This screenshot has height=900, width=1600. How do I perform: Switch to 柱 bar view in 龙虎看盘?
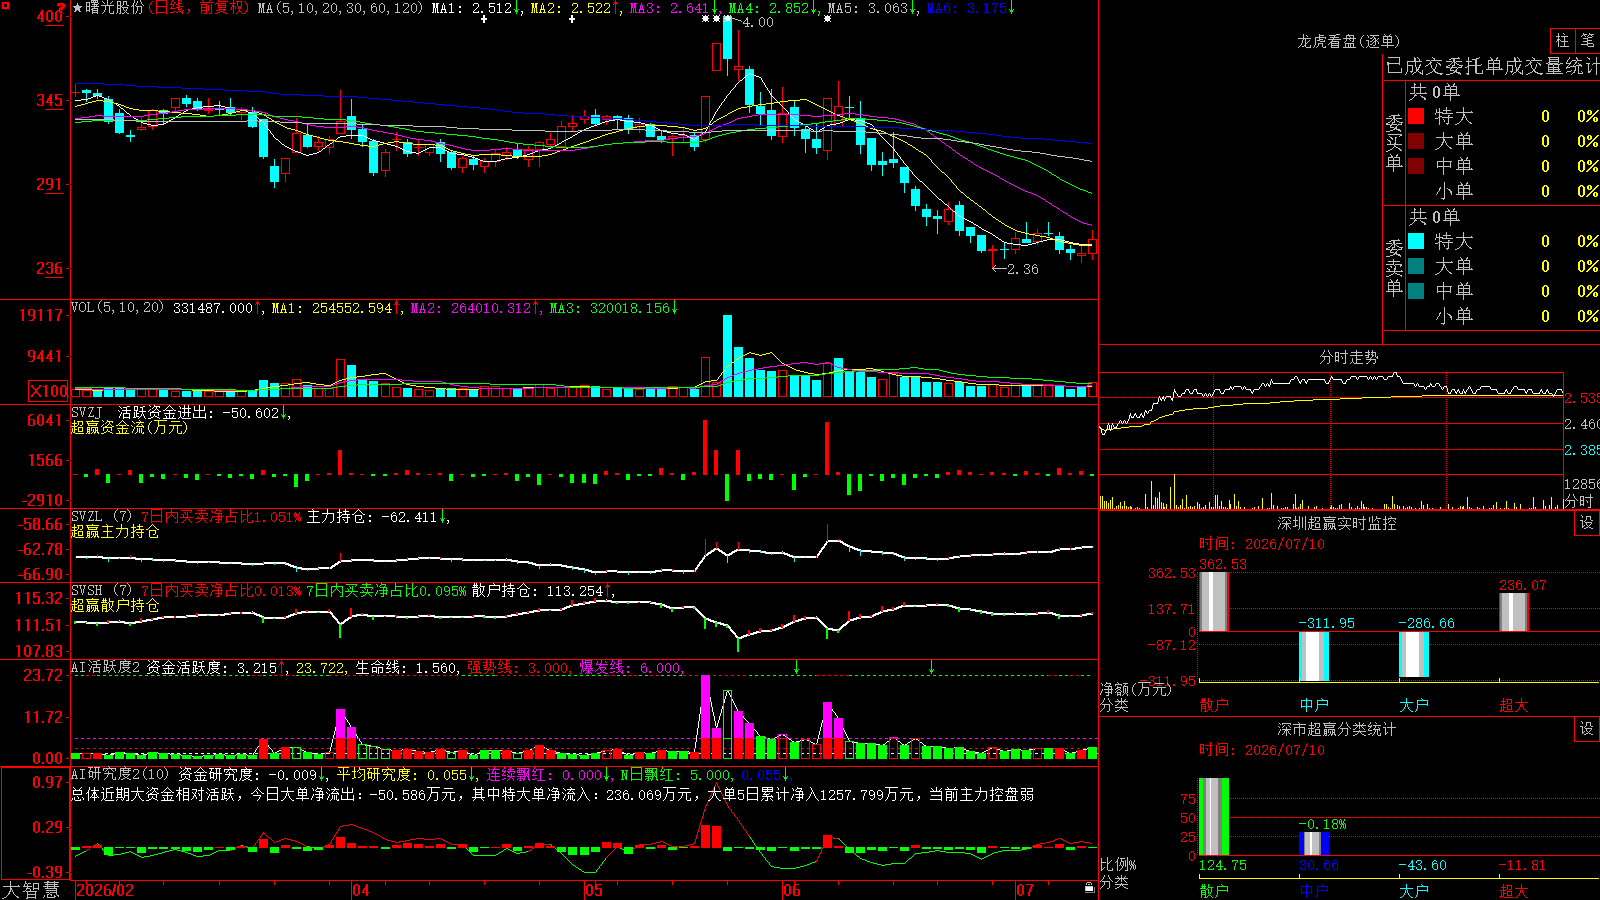[x=1562, y=41]
